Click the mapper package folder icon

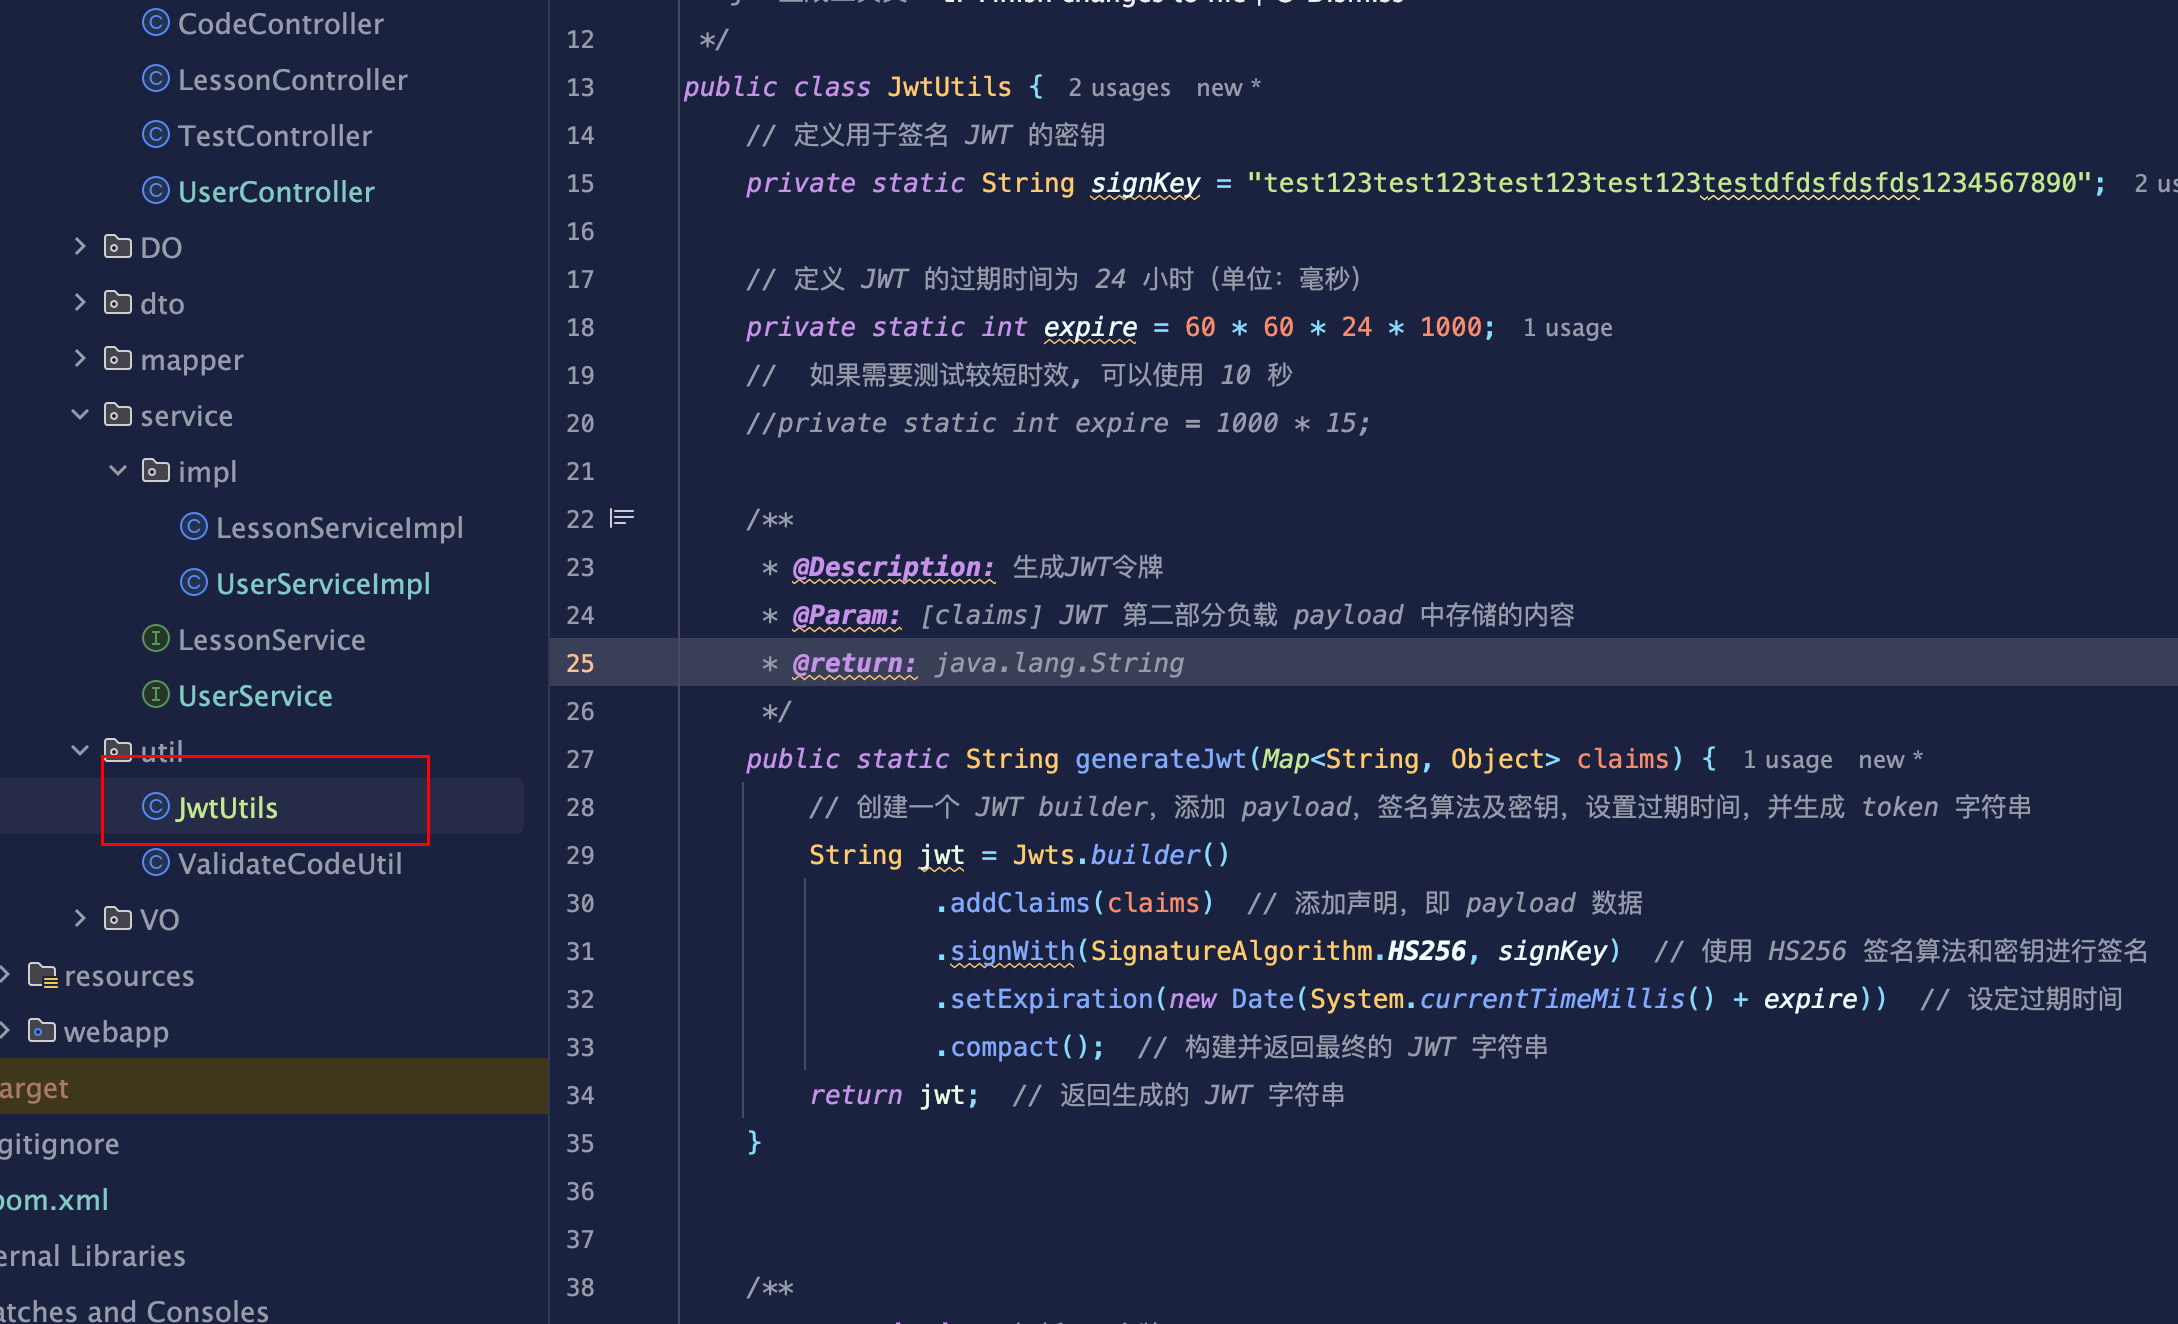[118, 359]
